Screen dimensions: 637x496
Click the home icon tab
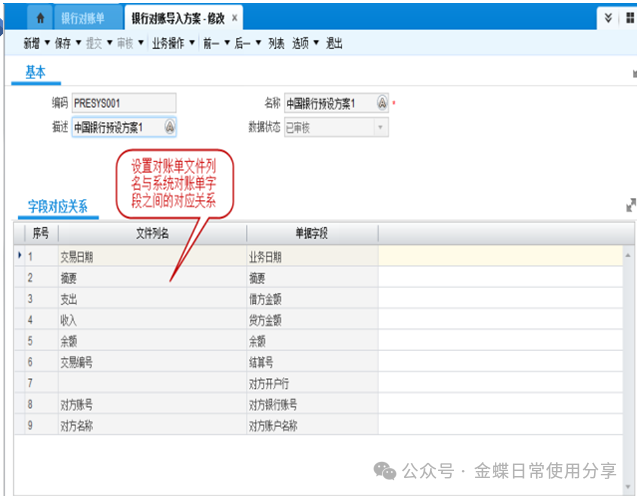[x=38, y=18]
